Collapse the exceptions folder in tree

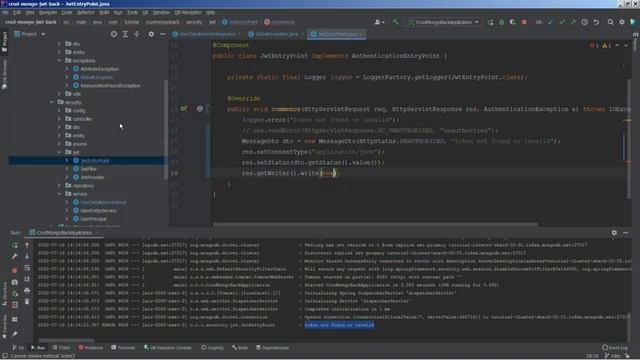(x=59, y=60)
